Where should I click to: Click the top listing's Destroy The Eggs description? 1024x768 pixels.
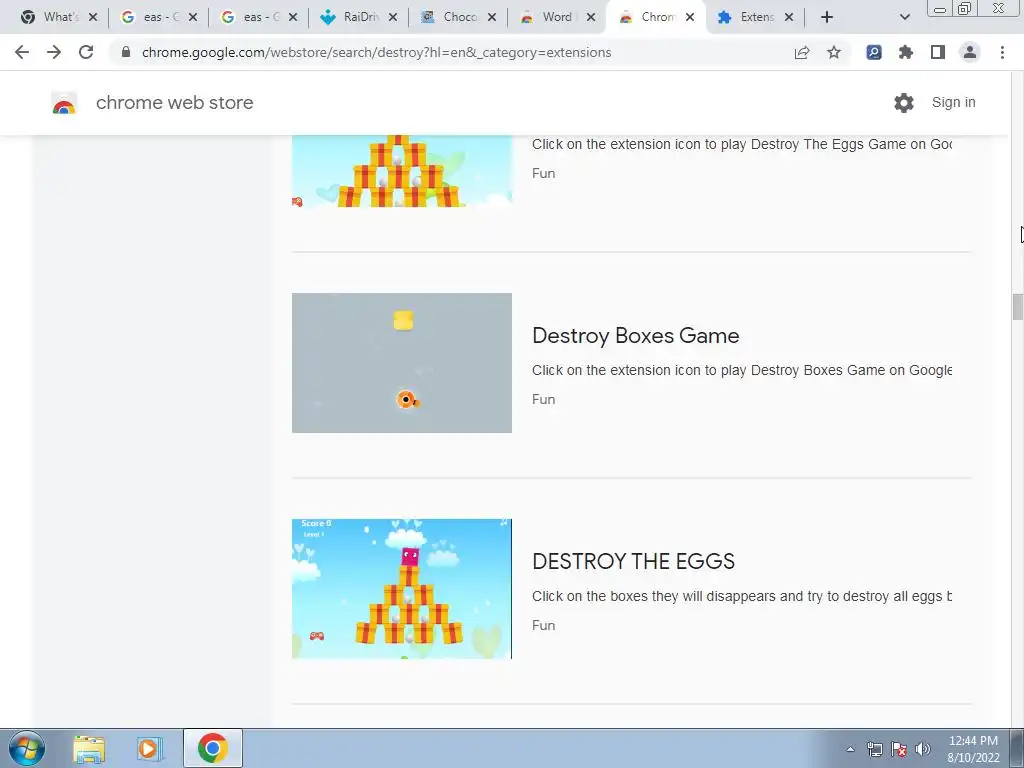point(742,144)
